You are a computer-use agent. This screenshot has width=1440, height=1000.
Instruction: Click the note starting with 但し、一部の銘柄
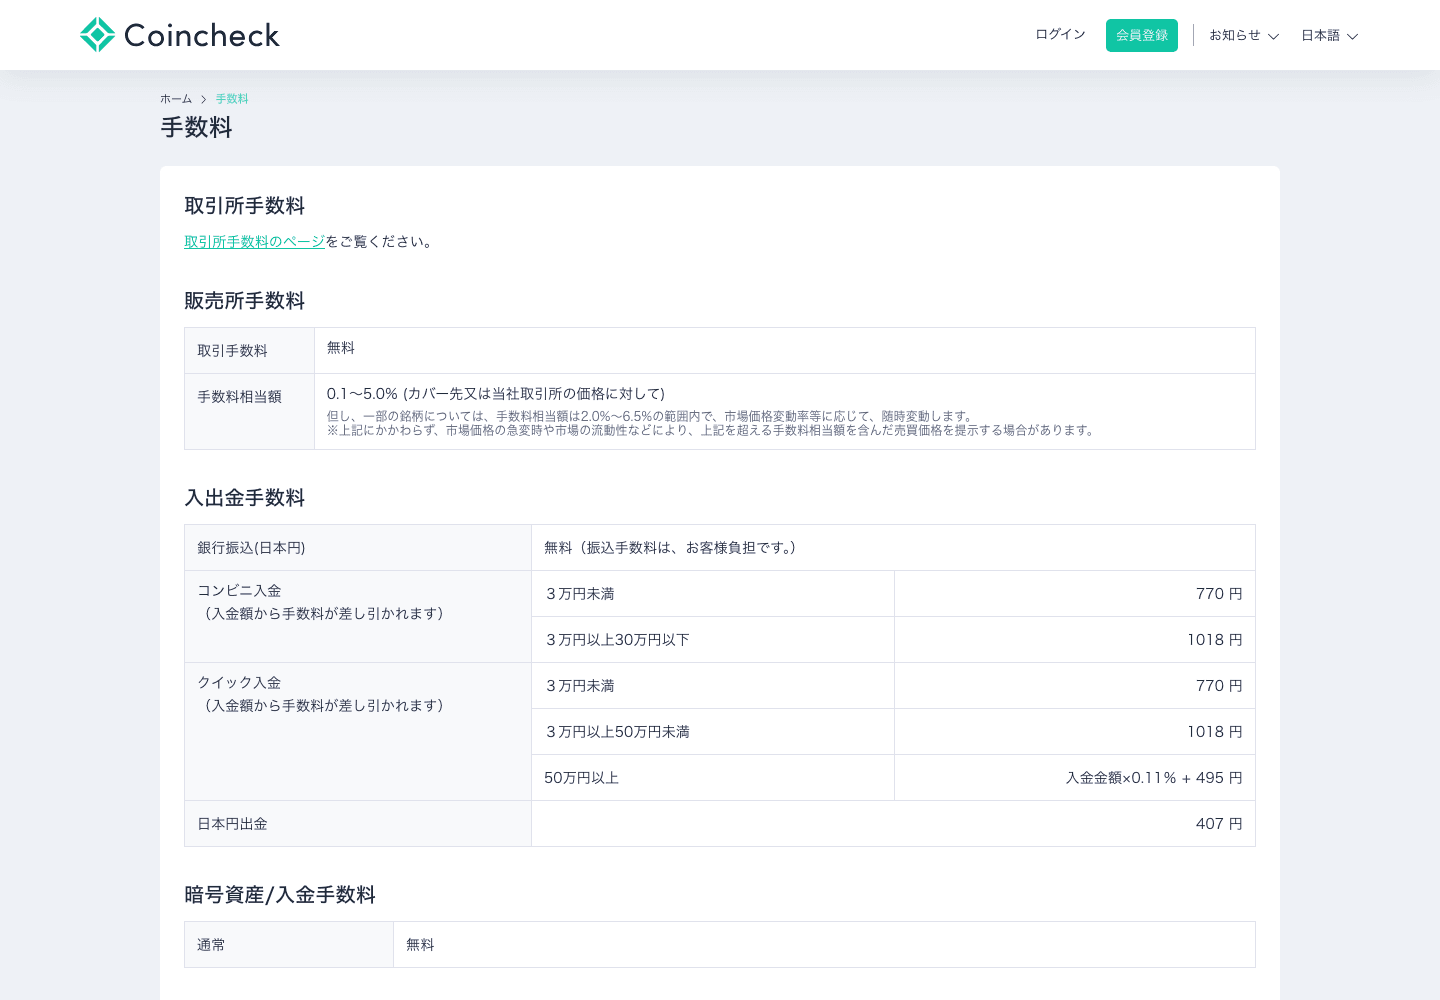pos(651,416)
